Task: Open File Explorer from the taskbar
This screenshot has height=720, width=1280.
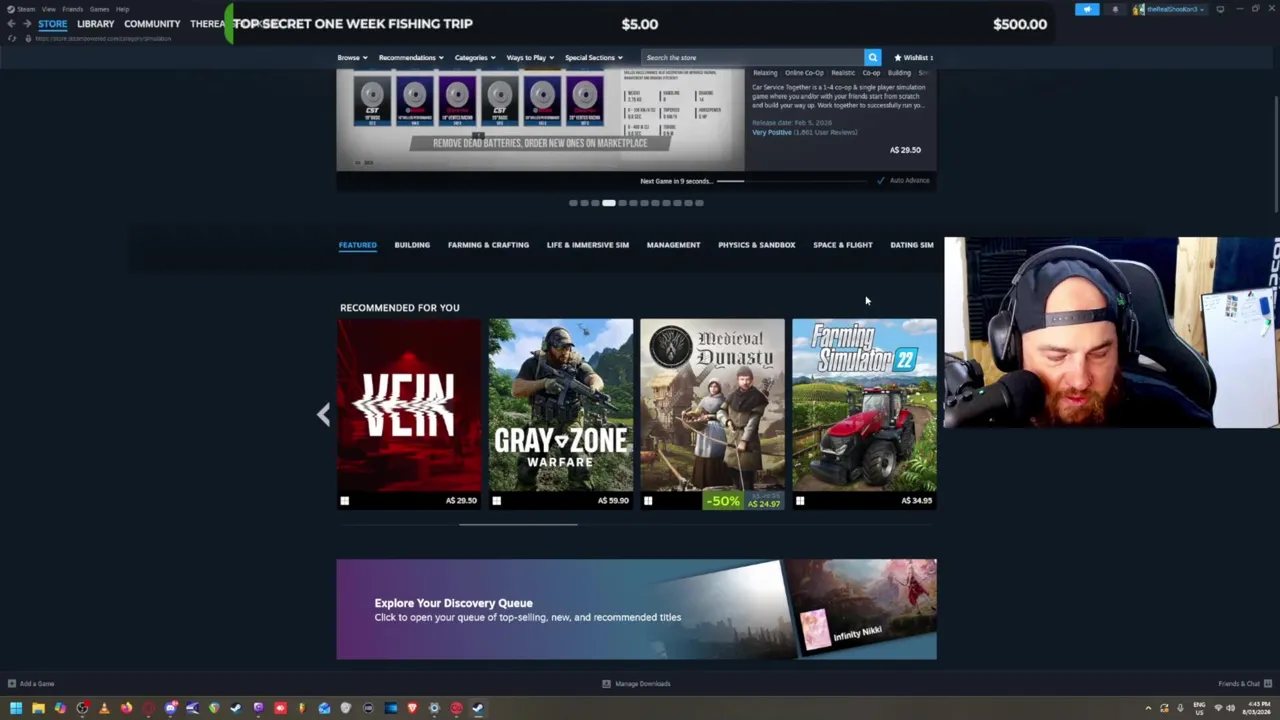Action: (38, 708)
